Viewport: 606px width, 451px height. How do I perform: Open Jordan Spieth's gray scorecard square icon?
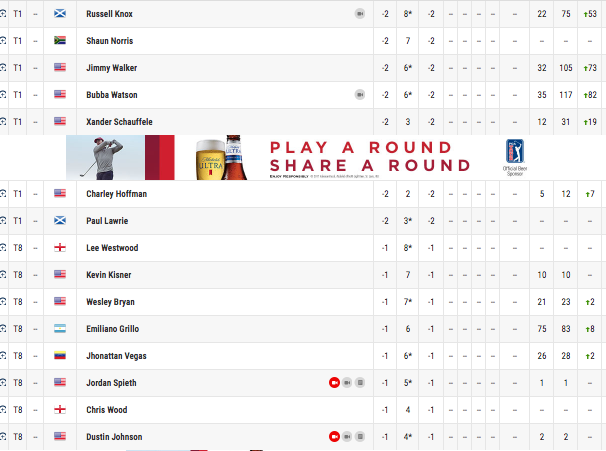coord(360,383)
